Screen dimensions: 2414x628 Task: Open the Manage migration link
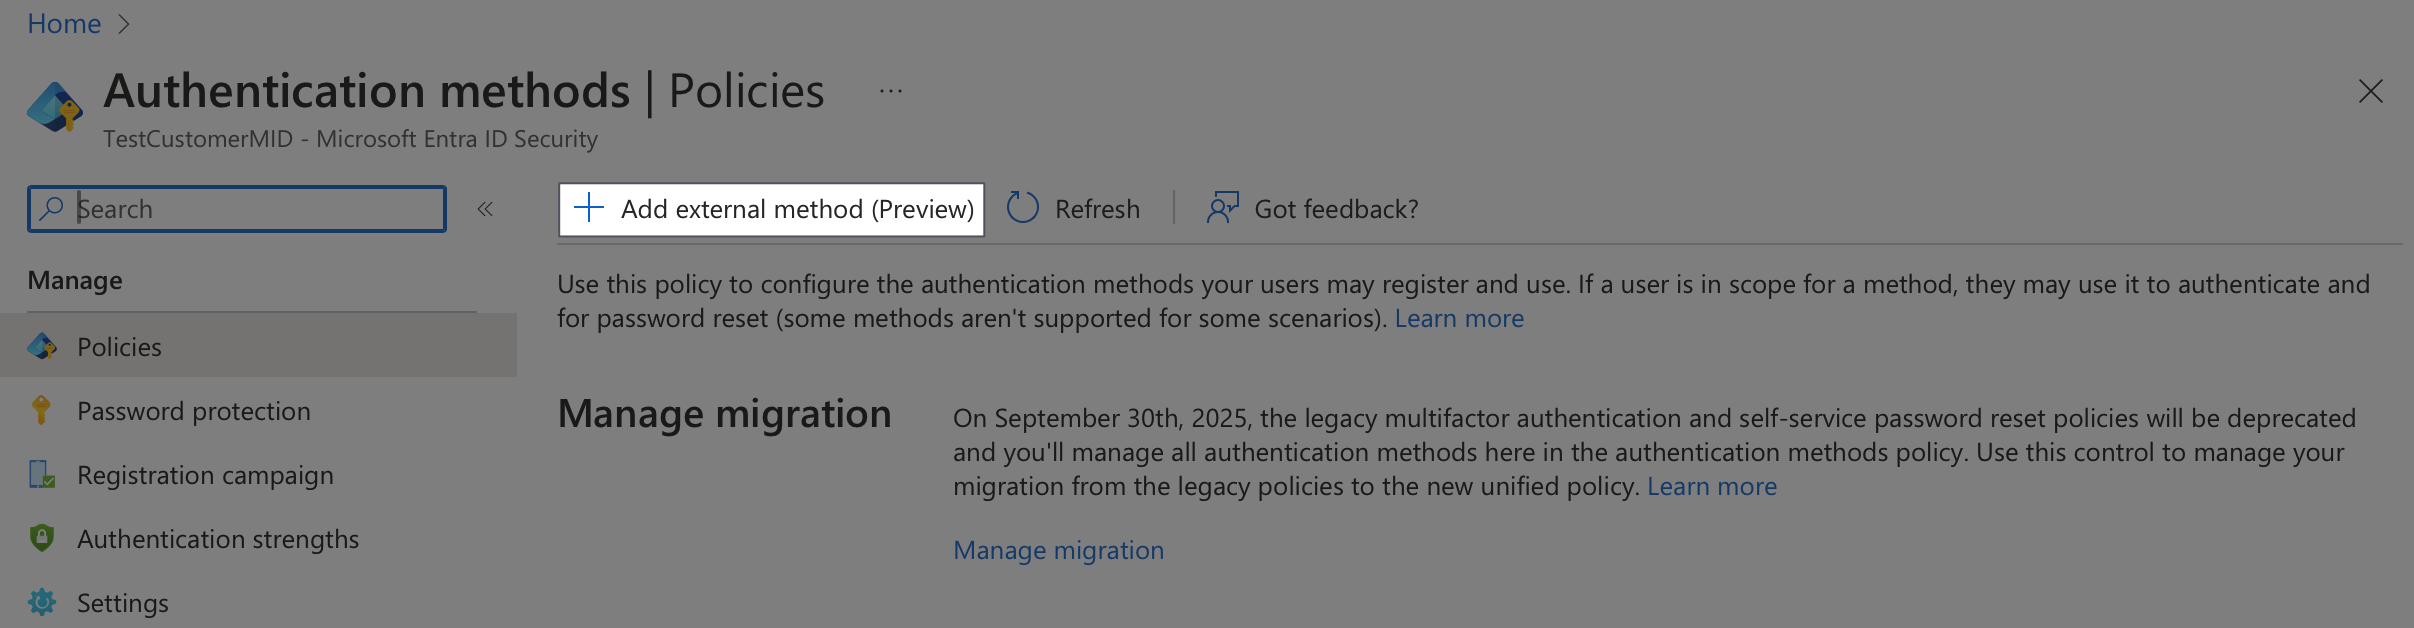point(1058,550)
